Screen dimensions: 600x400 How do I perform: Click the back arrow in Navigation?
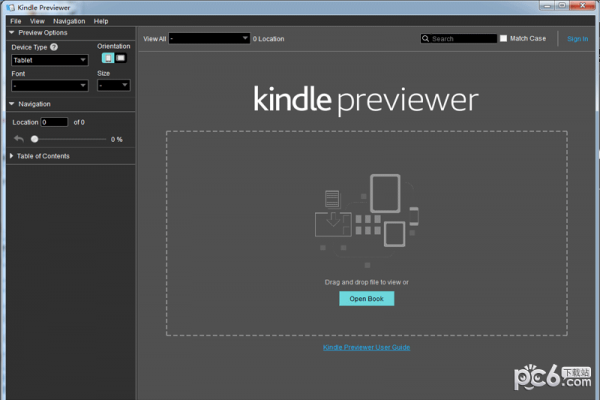pos(19,139)
